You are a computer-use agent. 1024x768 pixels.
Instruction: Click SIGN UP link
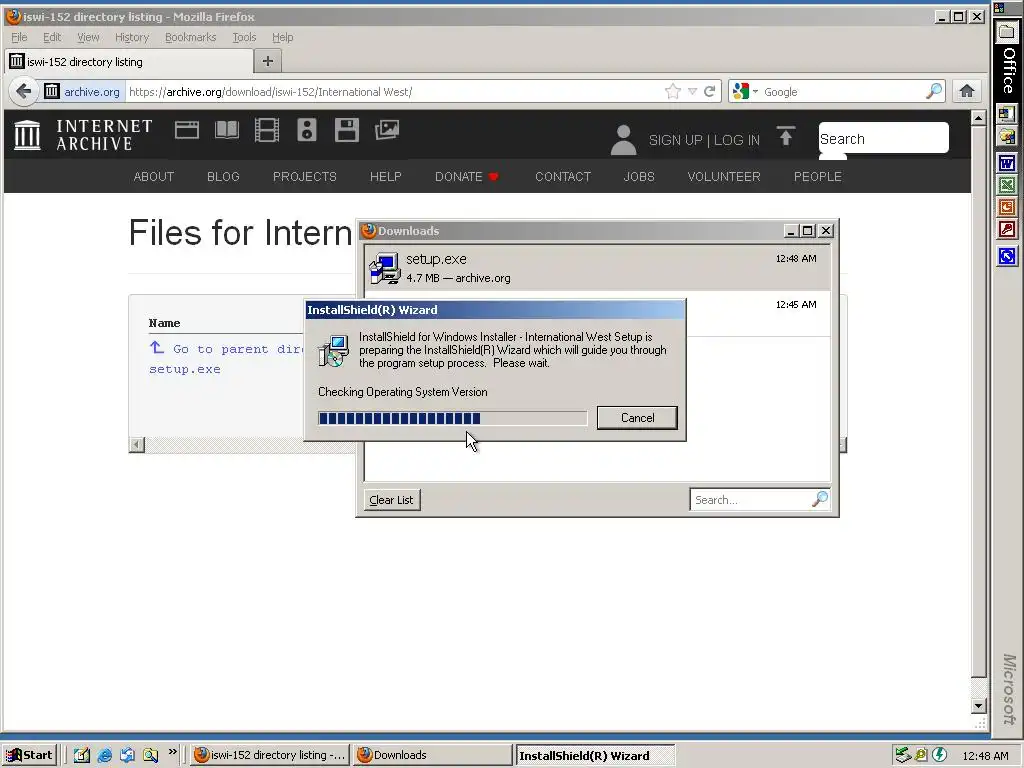675,140
